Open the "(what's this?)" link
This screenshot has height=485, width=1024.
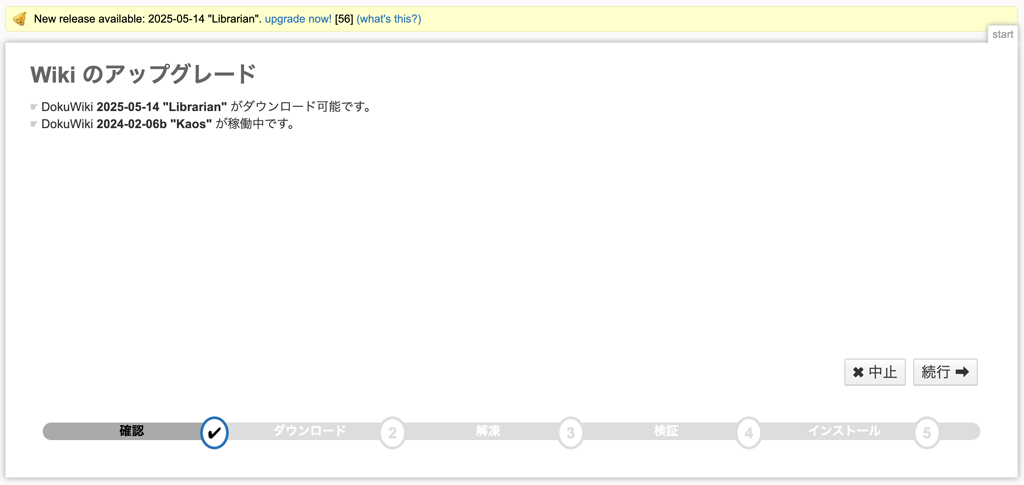(389, 19)
